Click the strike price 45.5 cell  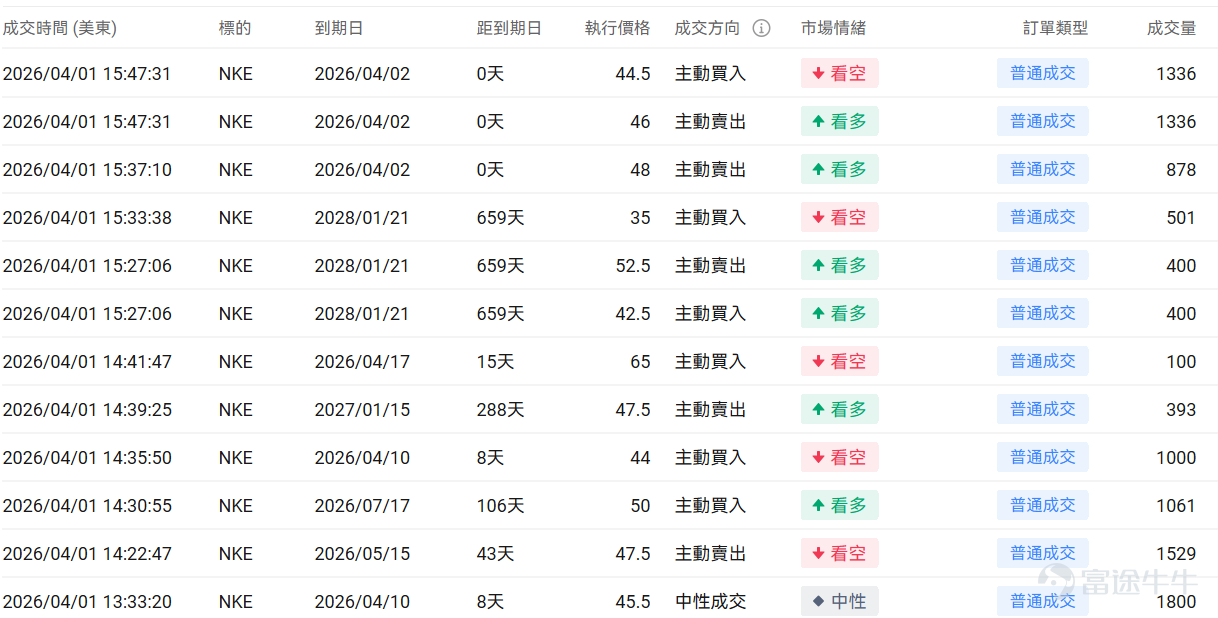click(x=633, y=602)
